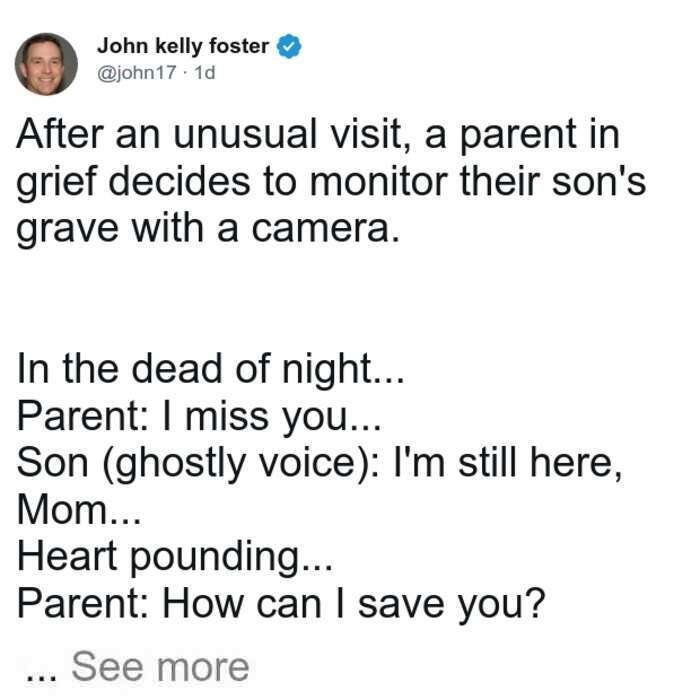The width and height of the screenshot is (700, 700).
Task: Click the 'Heart pounding...' line
Action: click(x=175, y=557)
